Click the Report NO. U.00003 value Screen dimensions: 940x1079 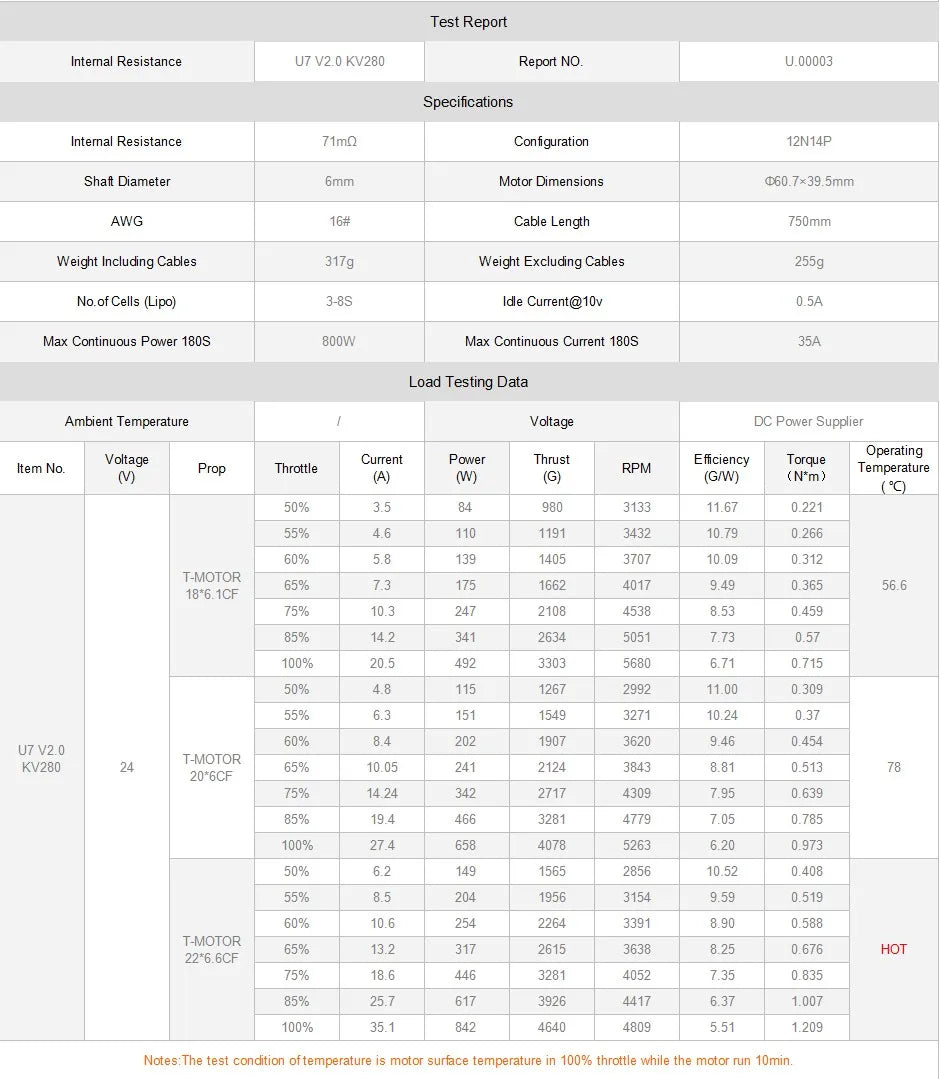tap(808, 61)
